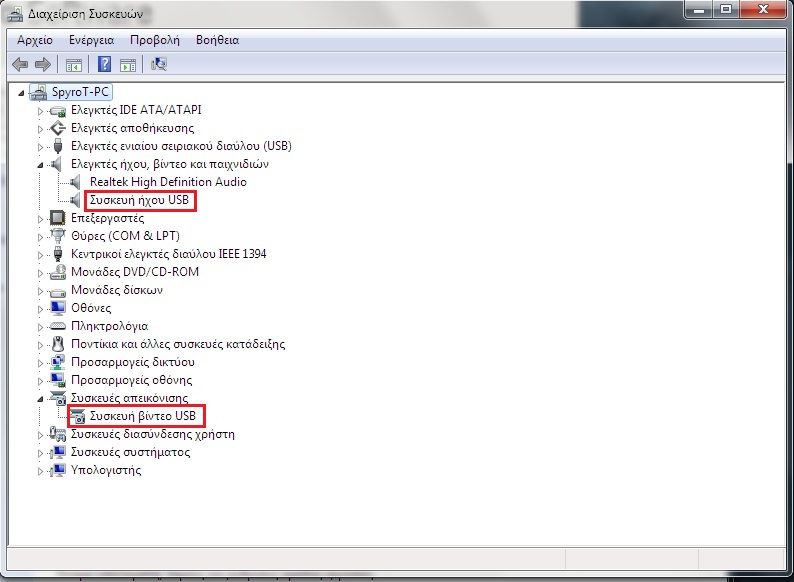The height and width of the screenshot is (582, 794).
Task: Click the Προσαρμογείς δικτύου network icon
Action: 58,362
